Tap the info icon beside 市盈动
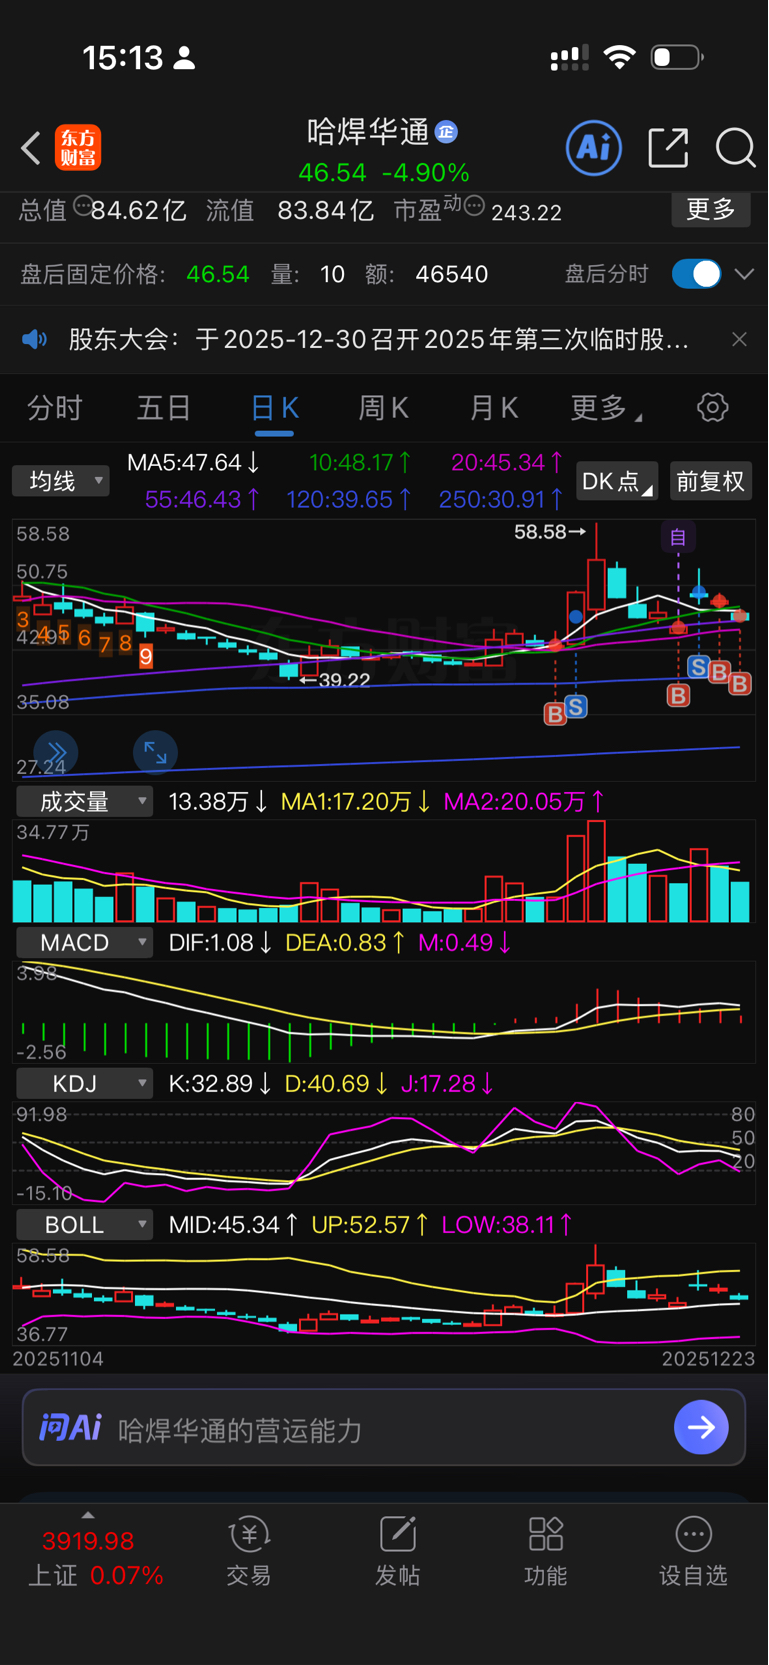The width and height of the screenshot is (769, 1665). tap(474, 206)
